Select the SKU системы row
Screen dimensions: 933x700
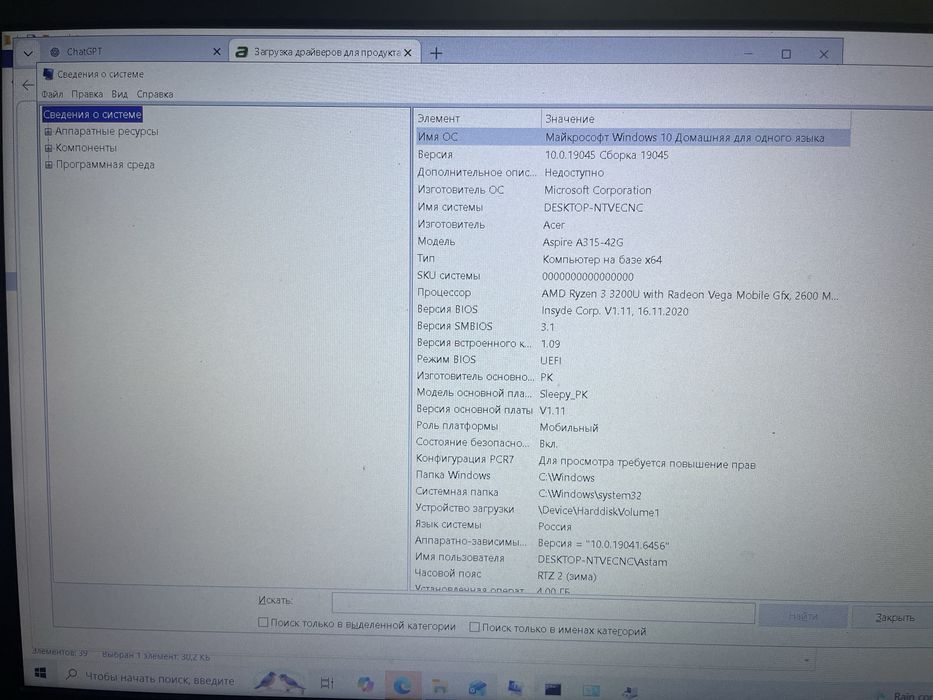[632, 276]
